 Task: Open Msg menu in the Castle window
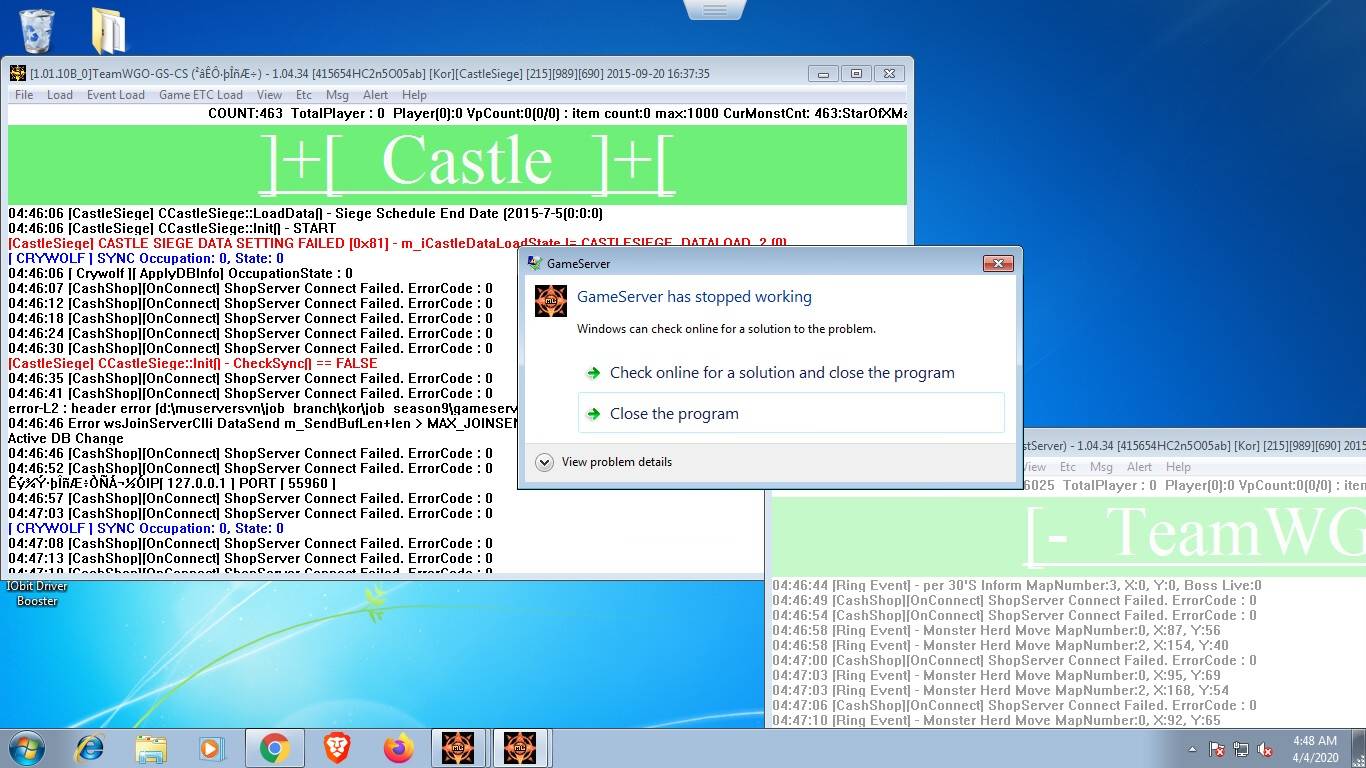(x=338, y=95)
